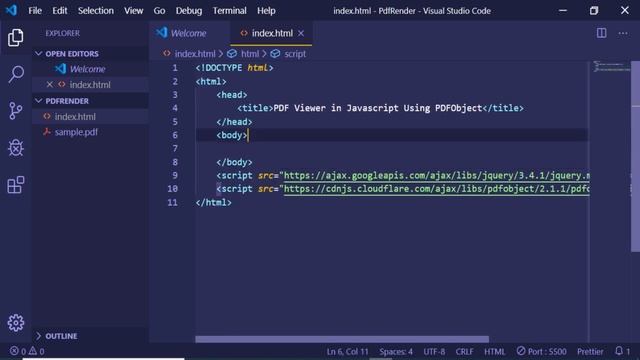Click index.html in the breadcrumb
640x360 pixels.
[195, 53]
